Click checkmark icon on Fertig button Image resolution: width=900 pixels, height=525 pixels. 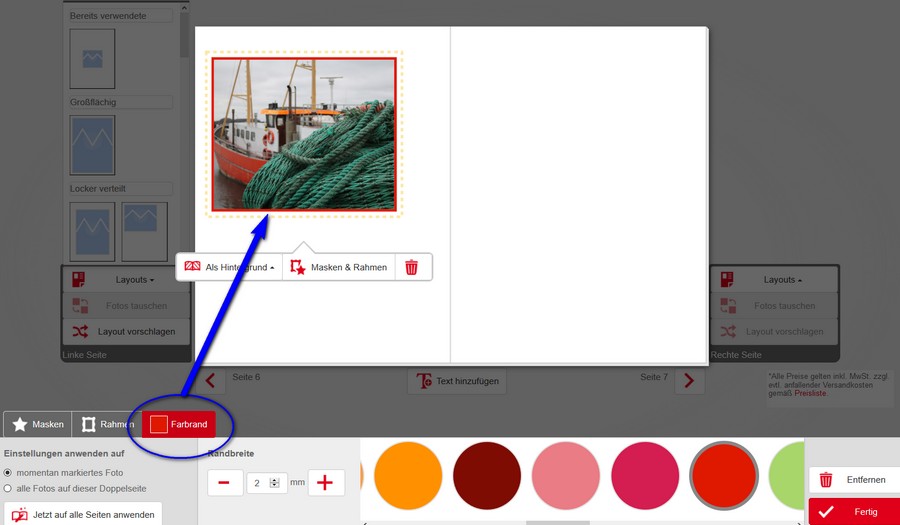pyautogui.click(x=826, y=512)
